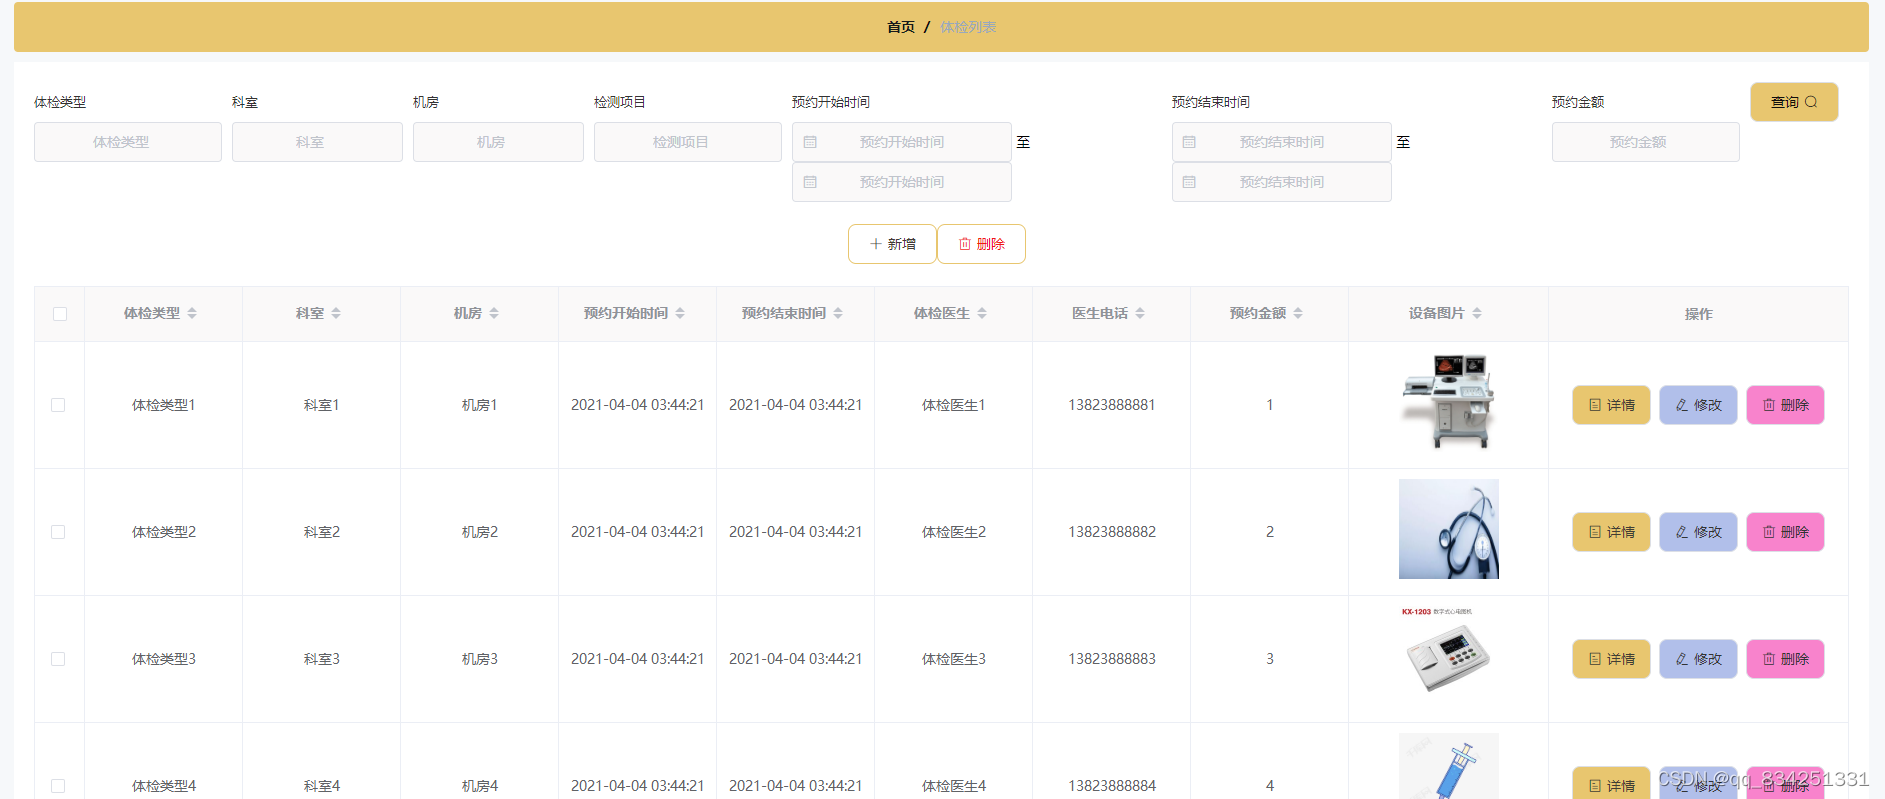Go to 首页 breadcrumb
Viewport: 1885px width, 799px height.
pos(901,27)
